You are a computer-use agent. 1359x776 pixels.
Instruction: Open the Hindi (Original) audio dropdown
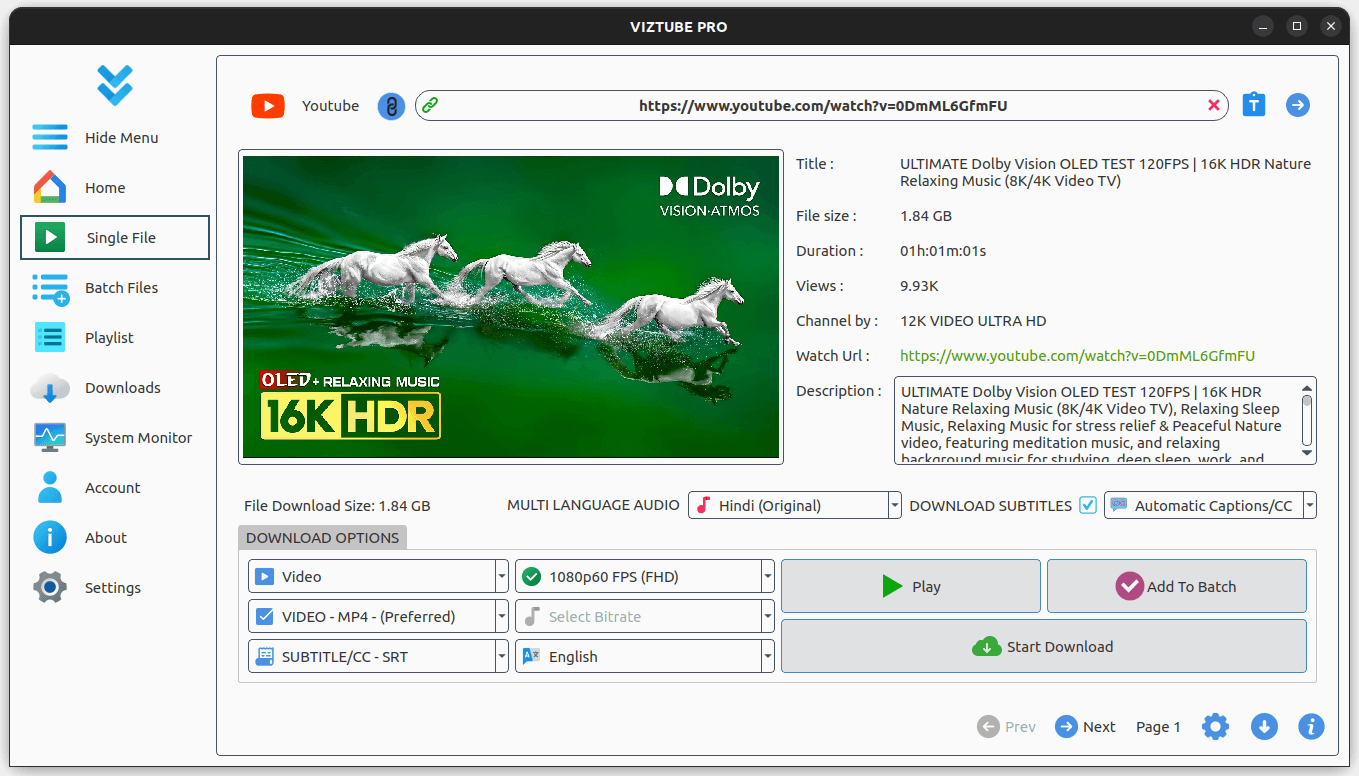795,506
